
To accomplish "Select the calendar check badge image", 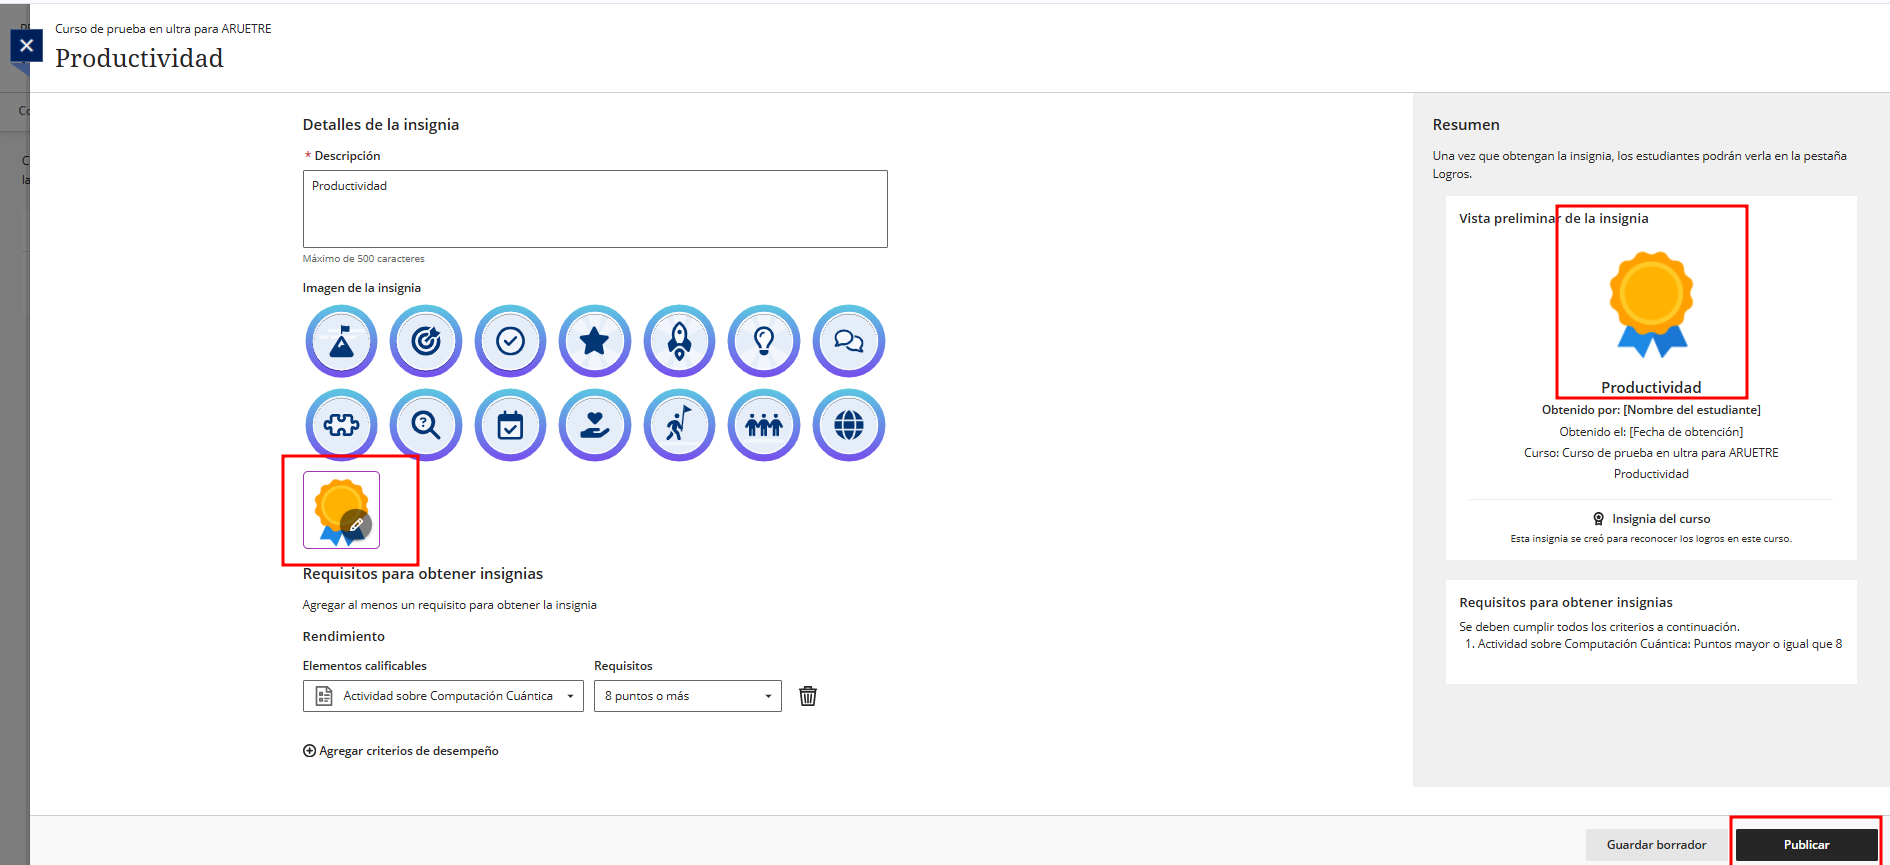I will [x=510, y=426].
